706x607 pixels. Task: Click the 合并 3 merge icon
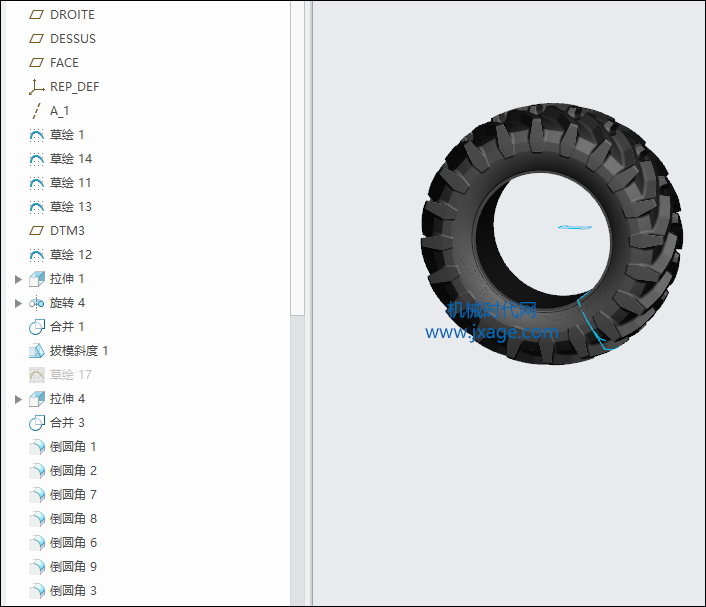click(36, 423)
